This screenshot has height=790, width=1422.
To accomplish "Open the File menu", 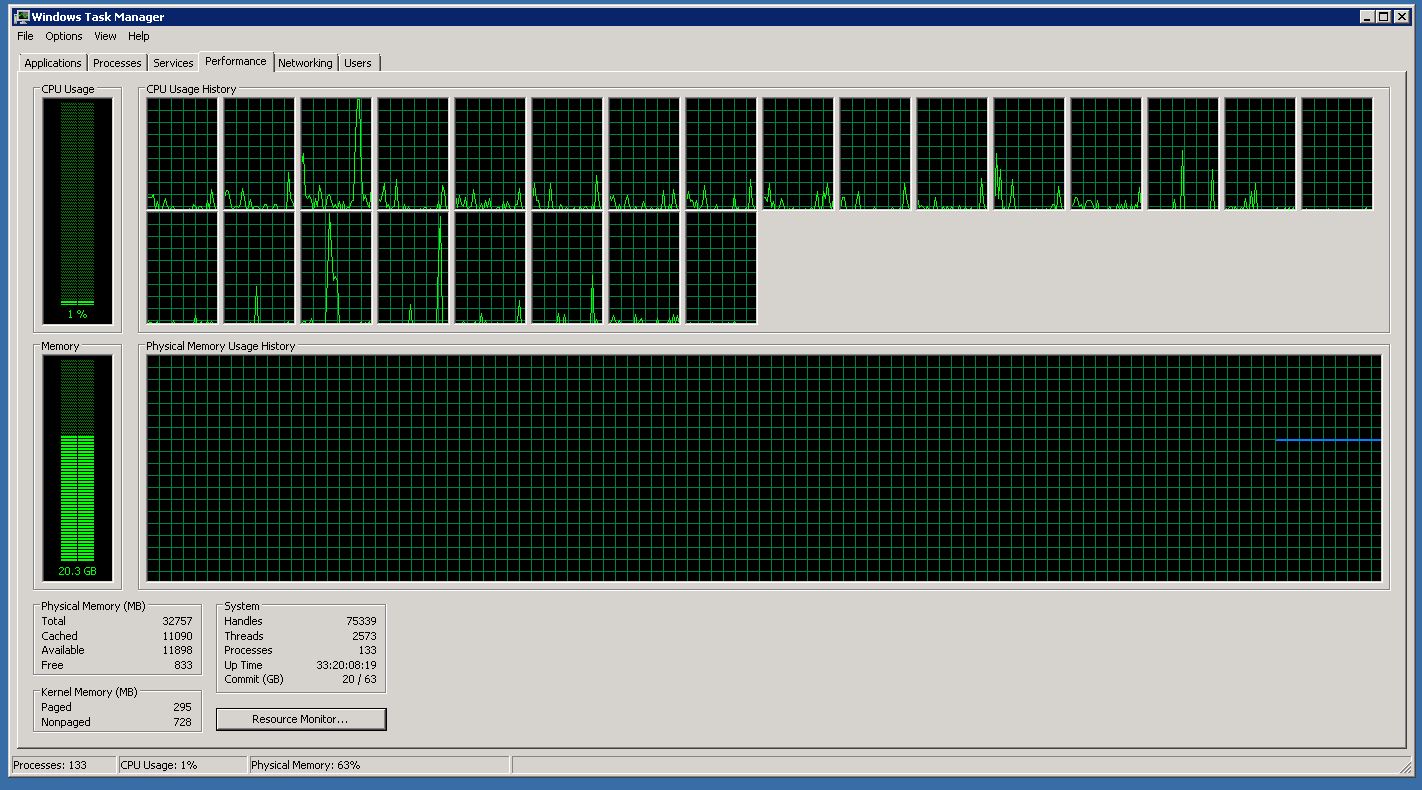I will (25, 36).
